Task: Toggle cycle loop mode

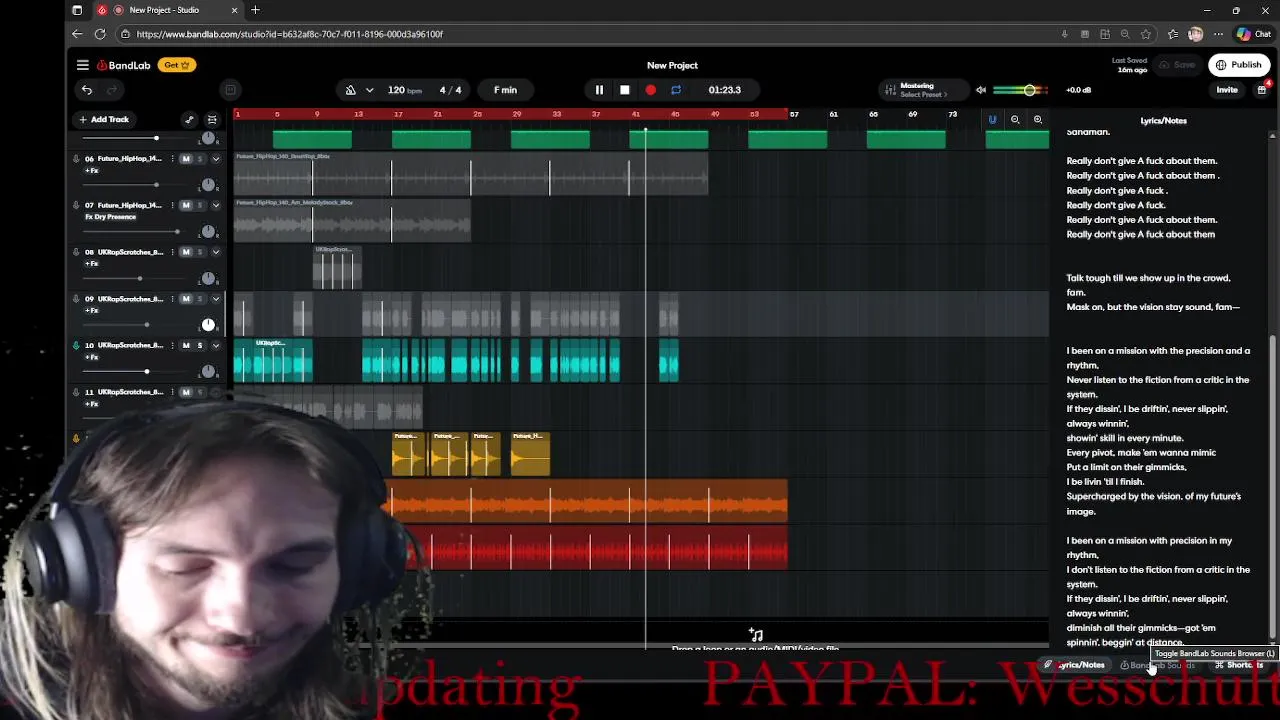Action: point(676,90)
